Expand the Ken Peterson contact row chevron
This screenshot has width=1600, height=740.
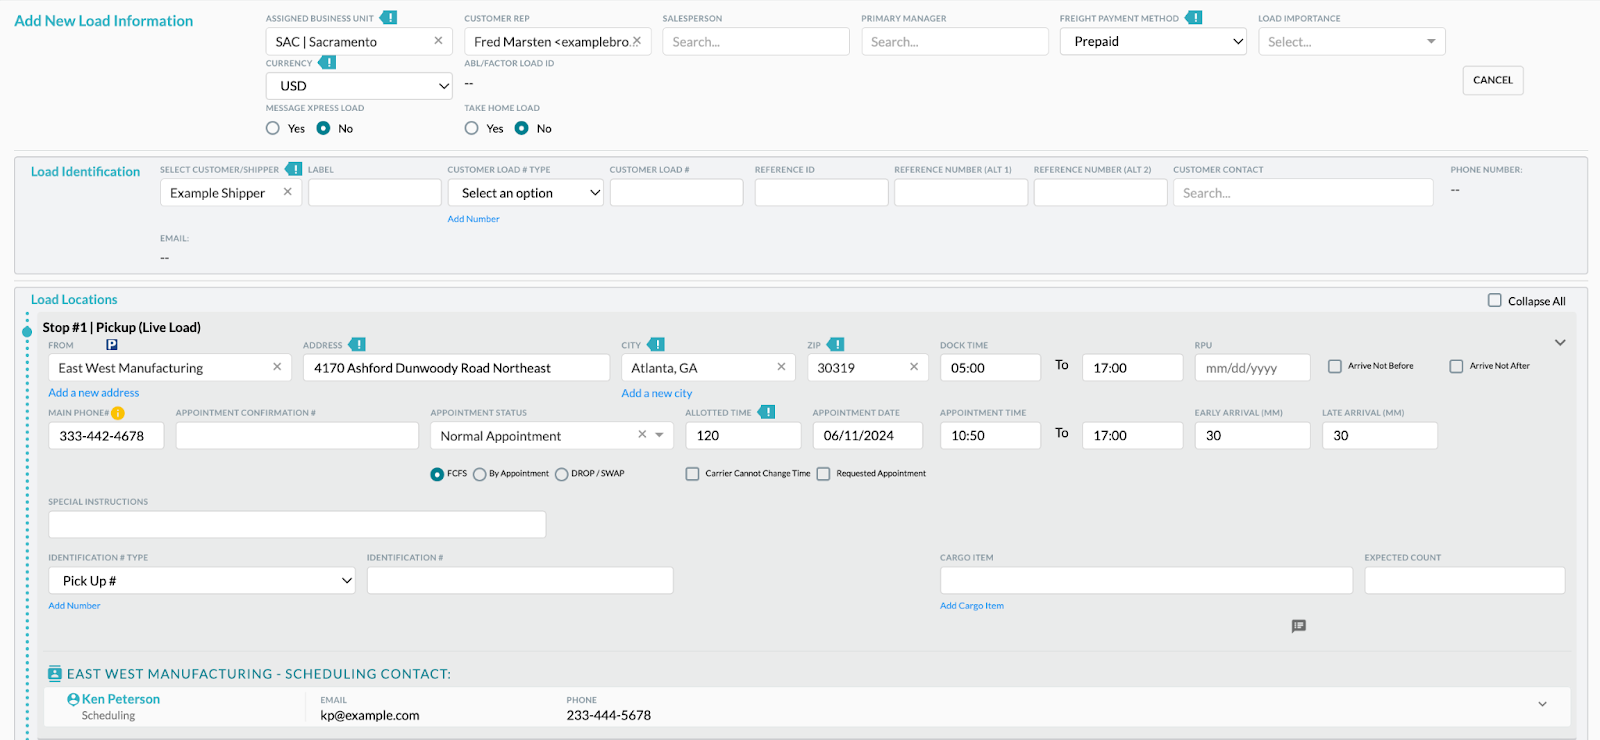click(x=1542, y=704)
